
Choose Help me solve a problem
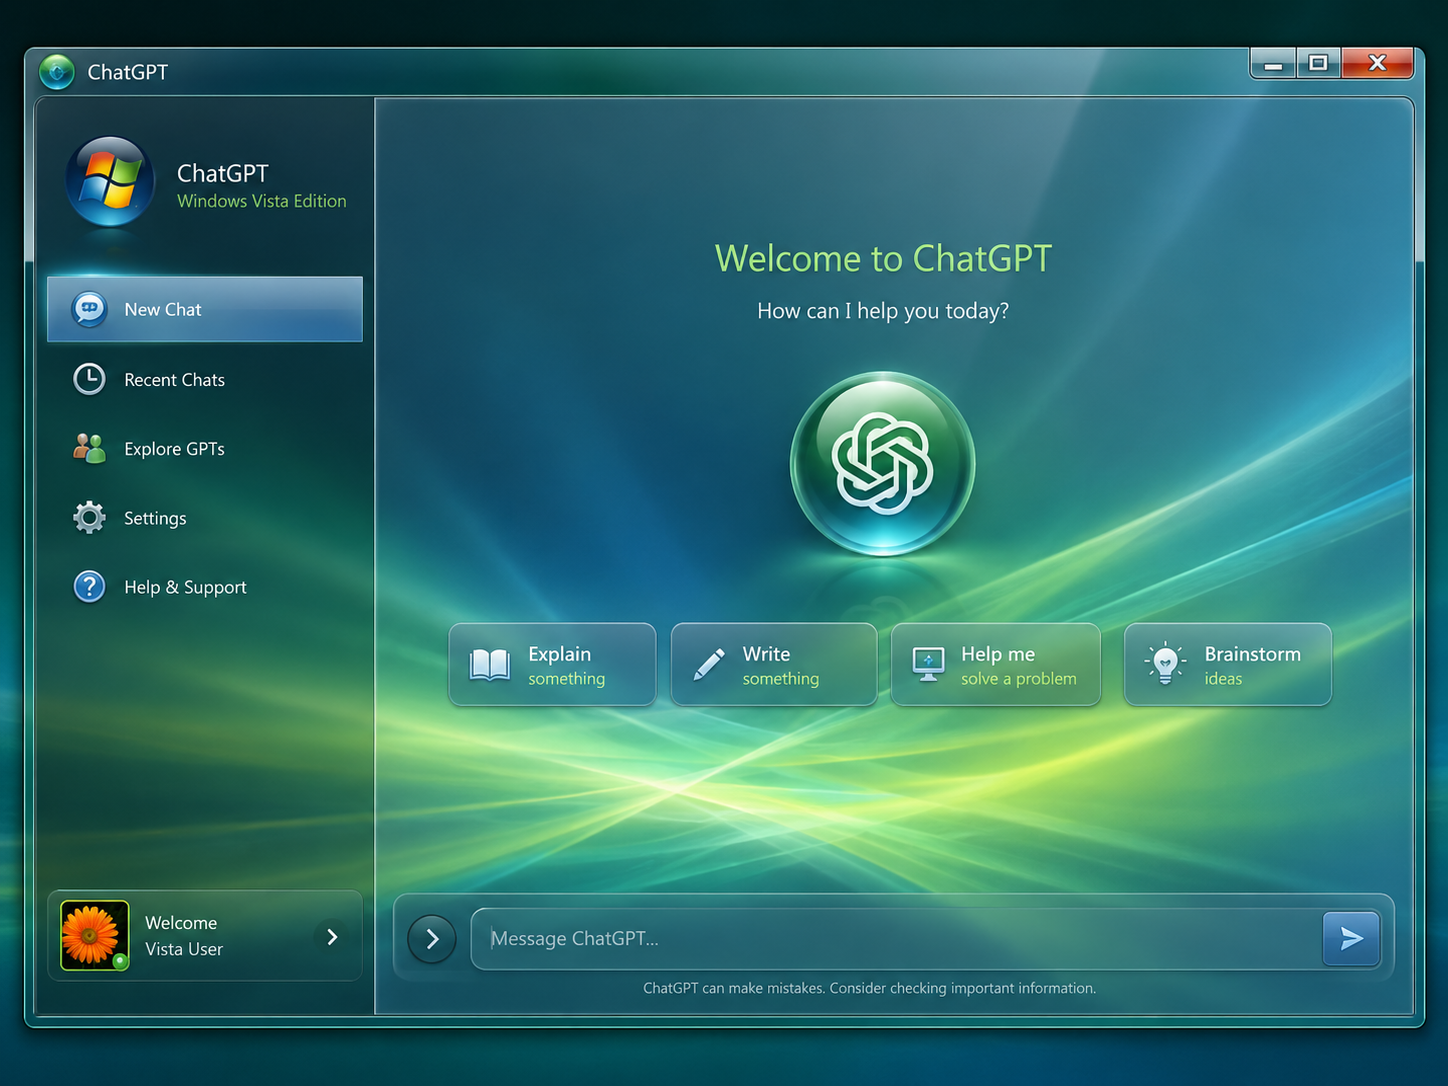click(996, 665)
